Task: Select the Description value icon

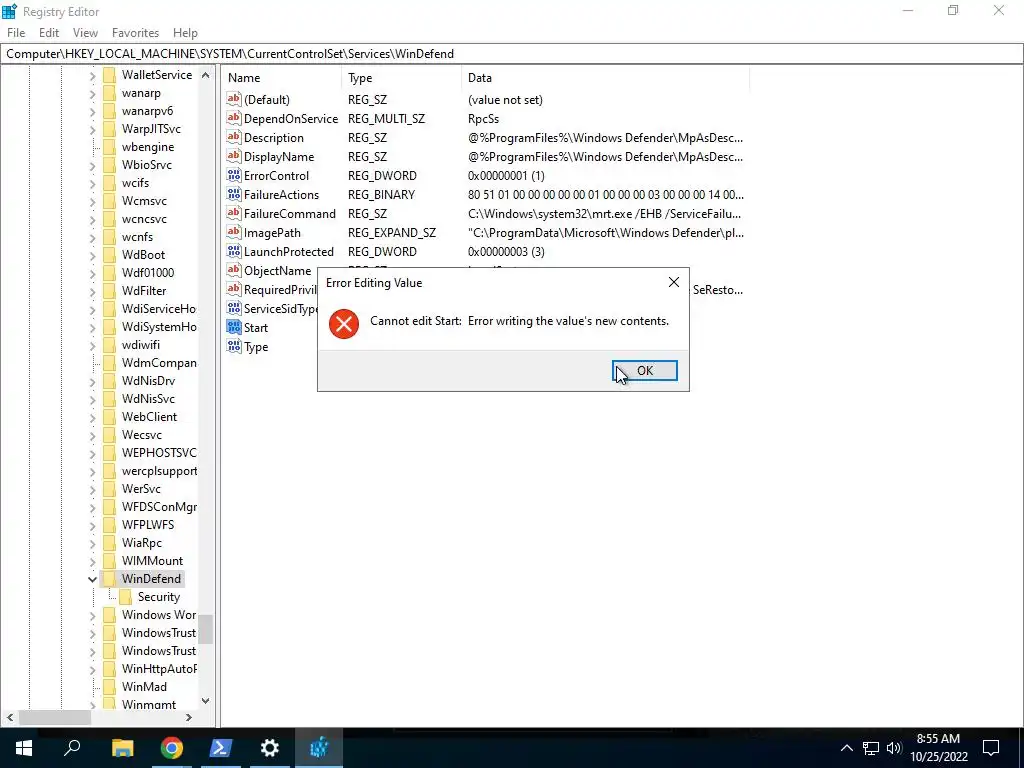Action: click(234, 137)
